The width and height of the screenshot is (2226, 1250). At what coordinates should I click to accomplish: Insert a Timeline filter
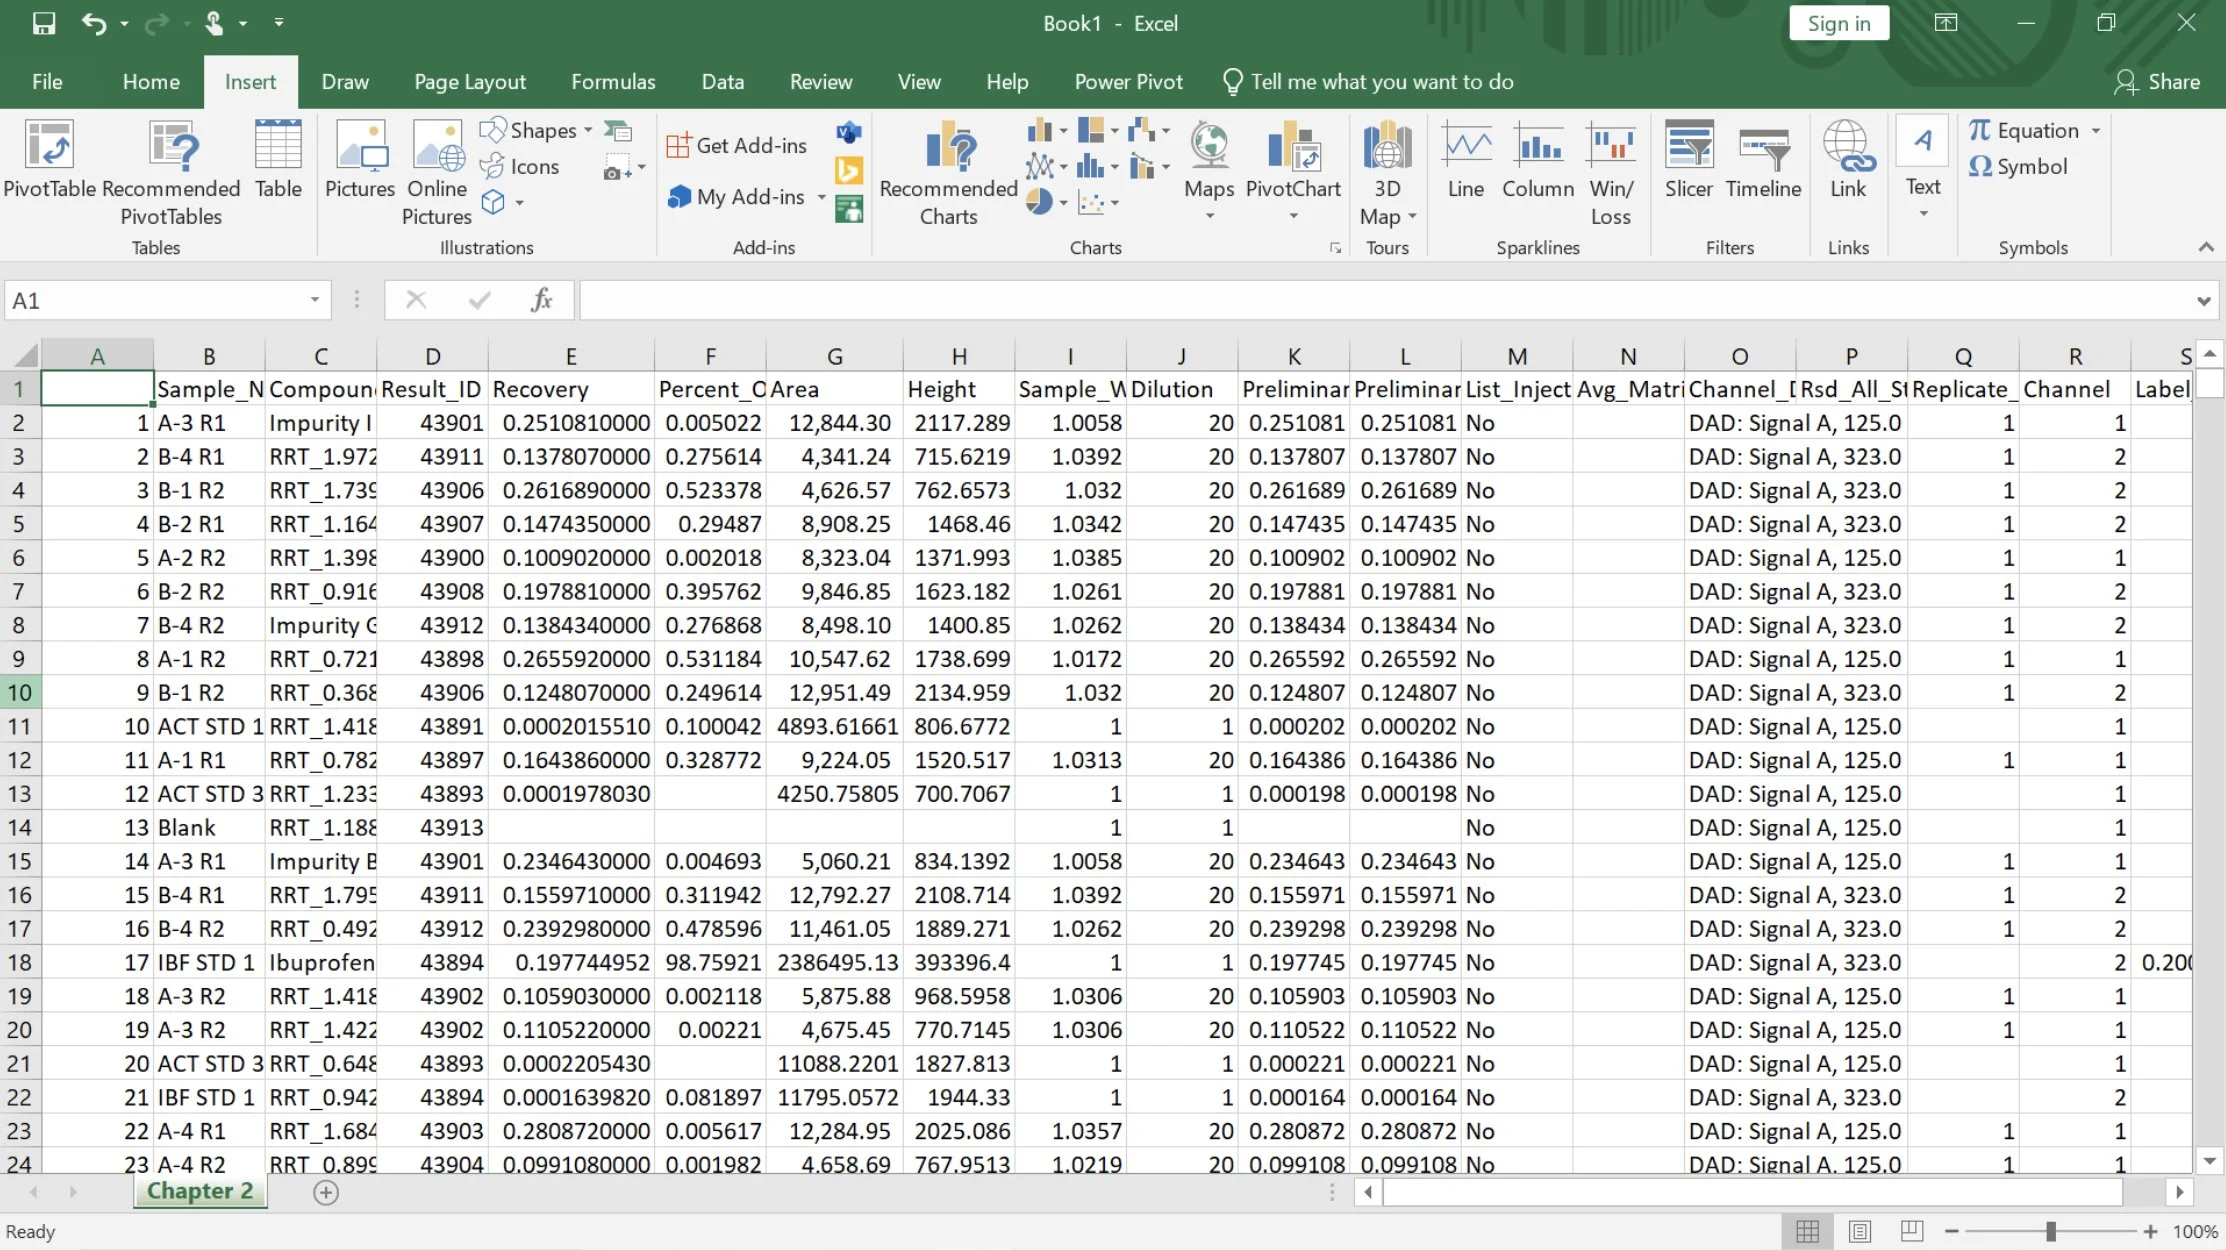click(x=1763, y=165)
